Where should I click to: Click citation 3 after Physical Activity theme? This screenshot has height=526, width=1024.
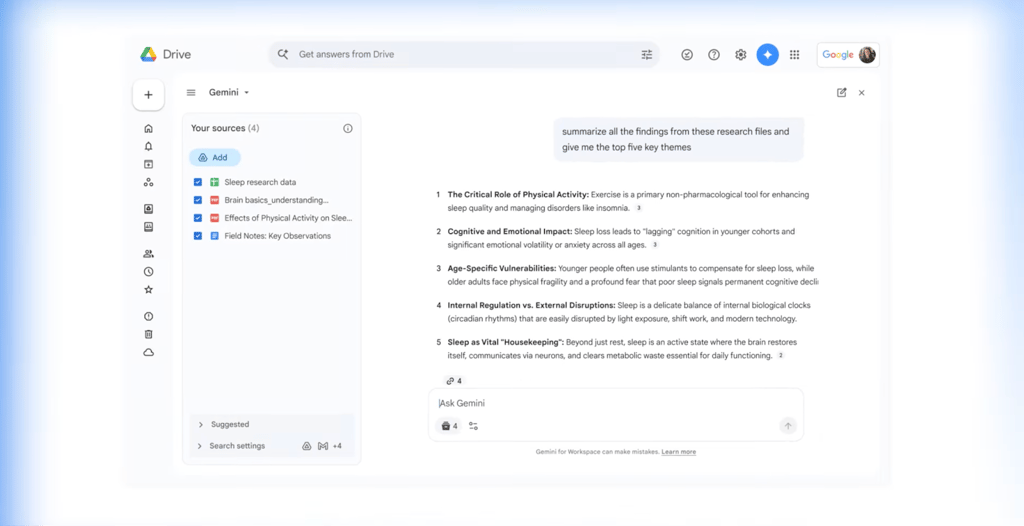[639, 208]
